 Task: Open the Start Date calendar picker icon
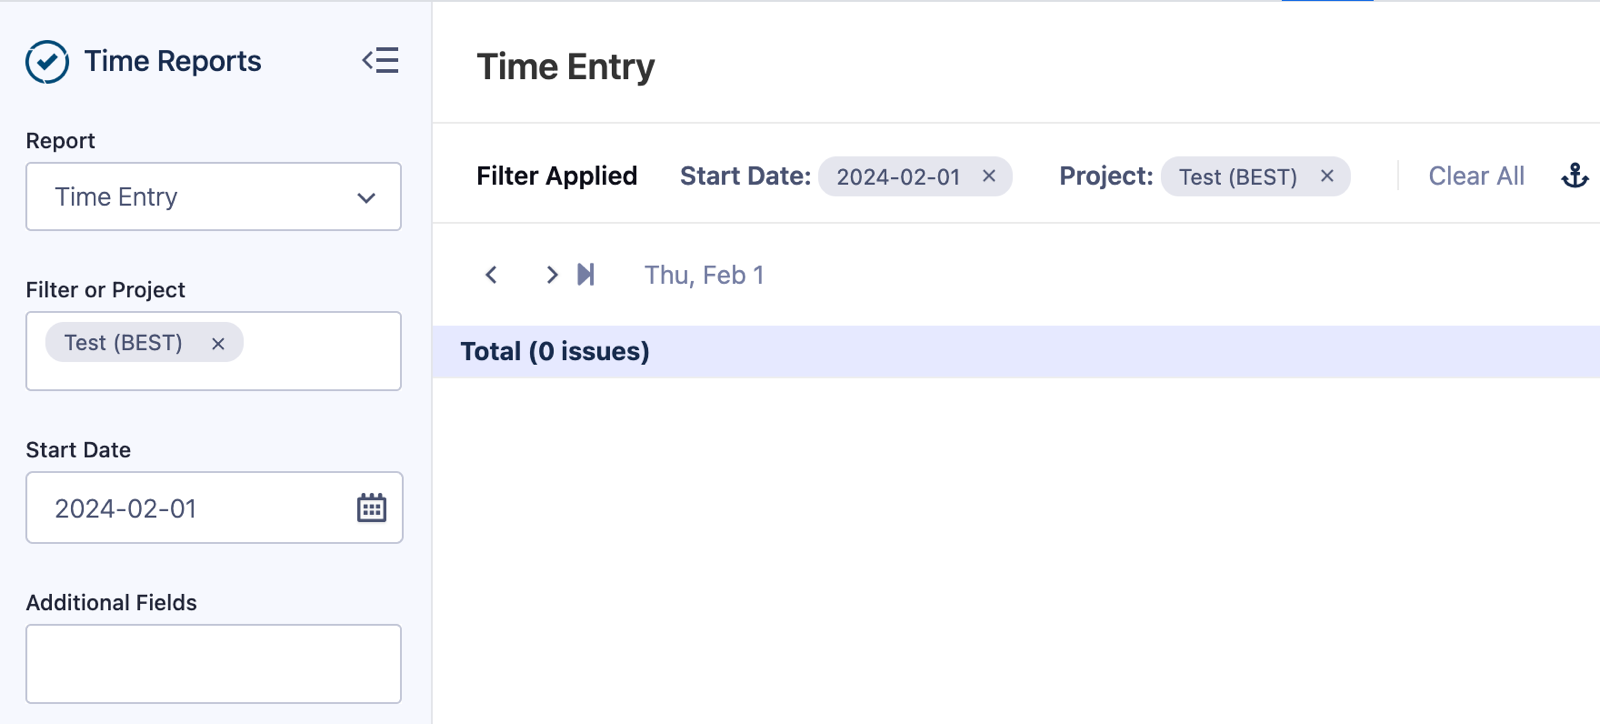pyautogui.click(x=371, y=507)
